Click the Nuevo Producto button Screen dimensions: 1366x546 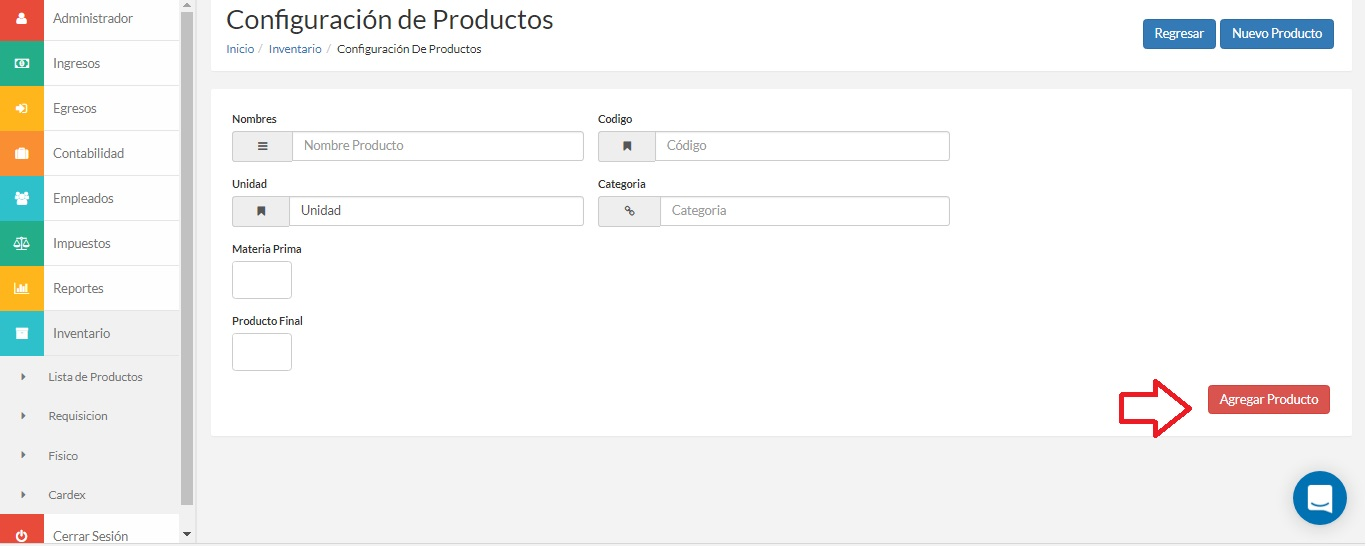click(1277, 33)
